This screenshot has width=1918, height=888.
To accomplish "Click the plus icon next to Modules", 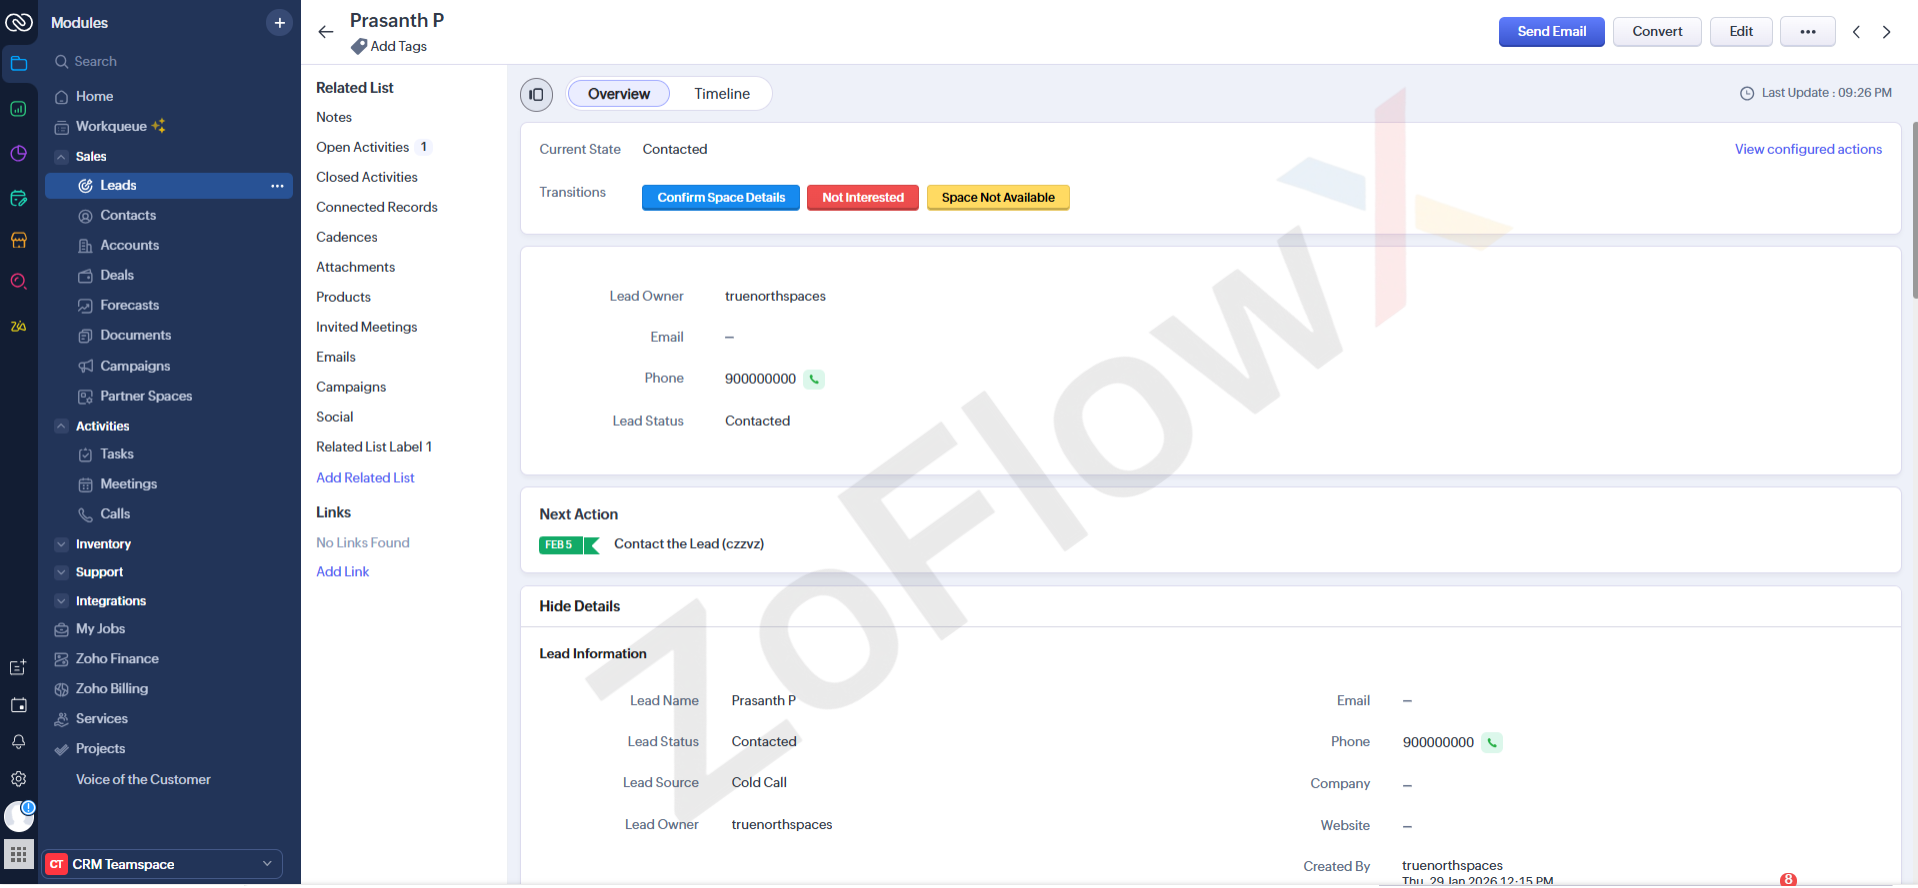I will pyautogui.click(x=279, y=23).
